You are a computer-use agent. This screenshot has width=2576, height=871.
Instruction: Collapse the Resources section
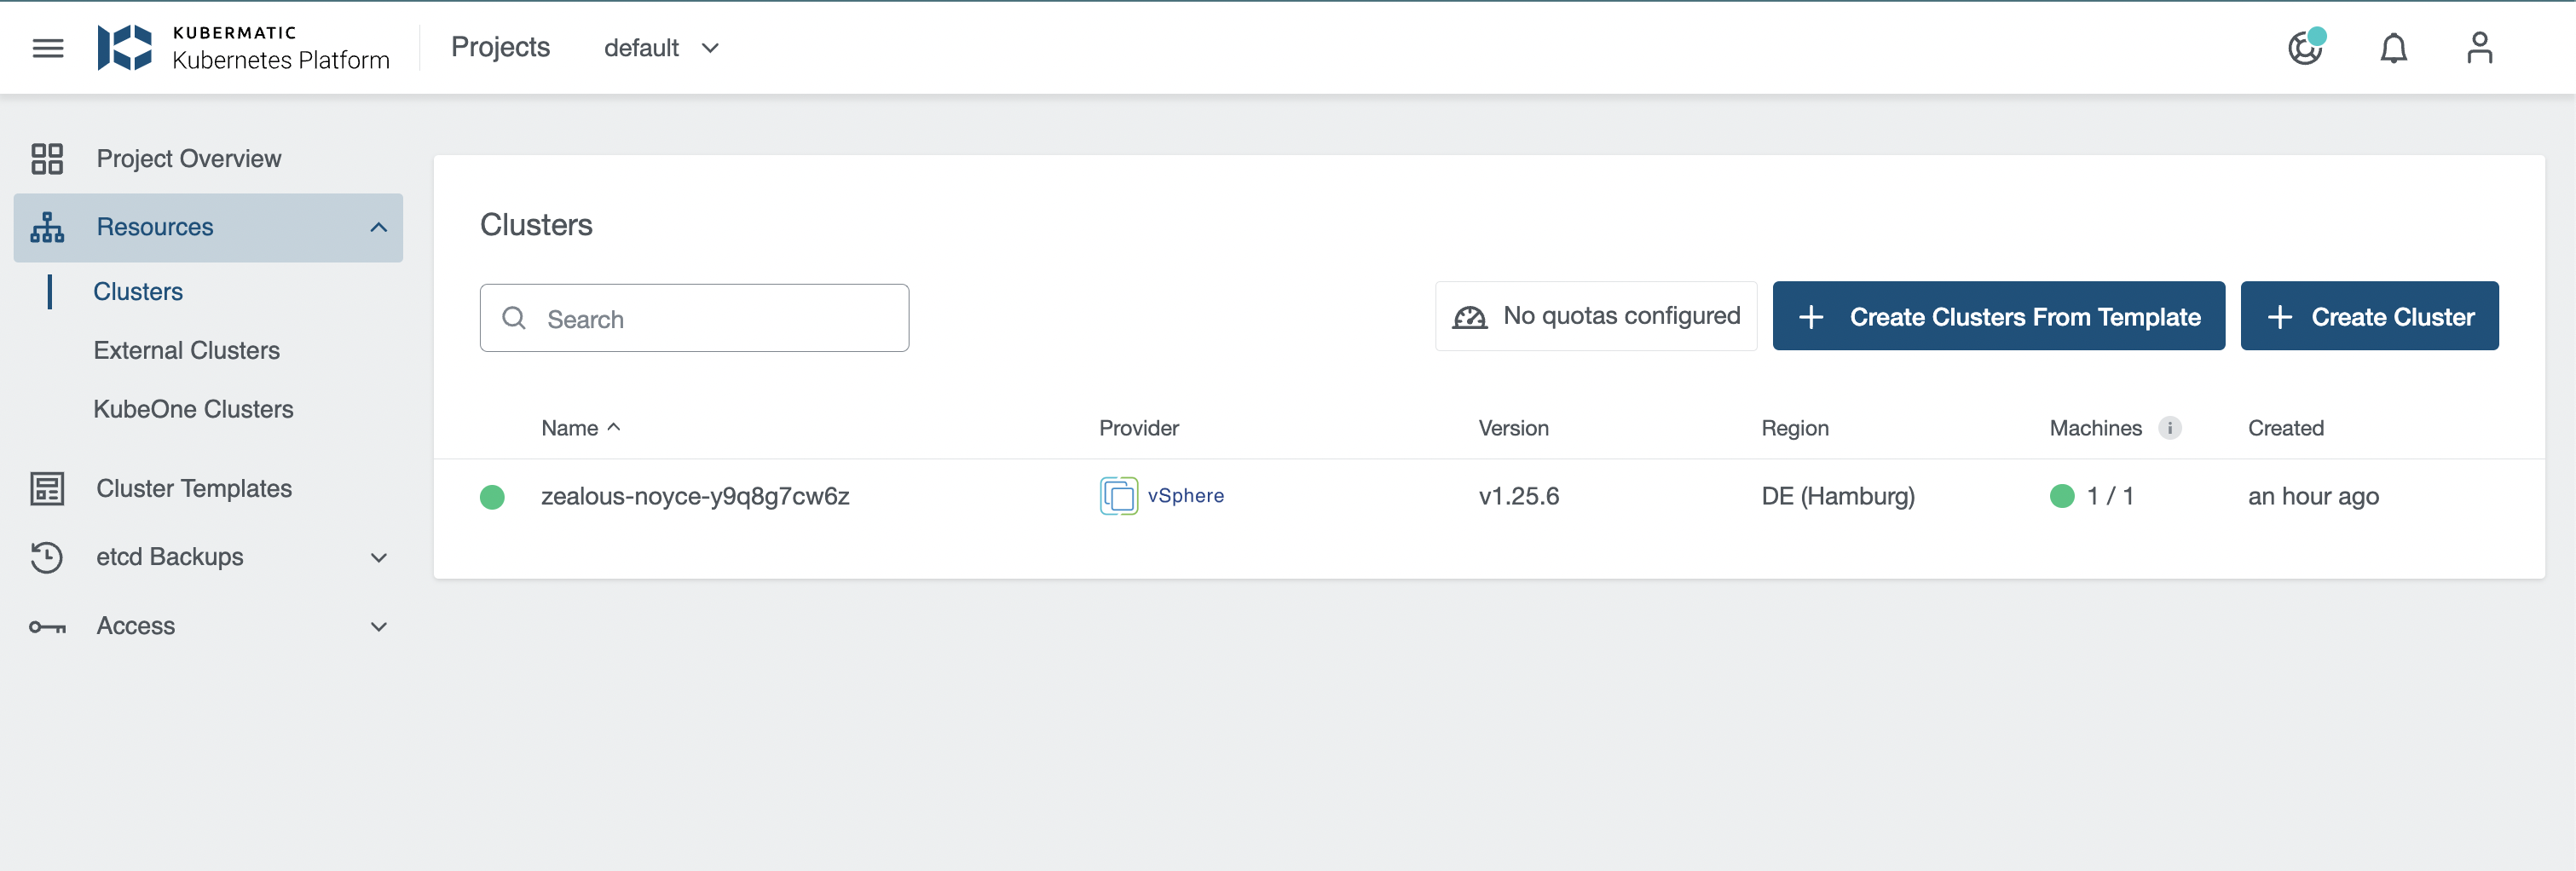pos(378,228)
